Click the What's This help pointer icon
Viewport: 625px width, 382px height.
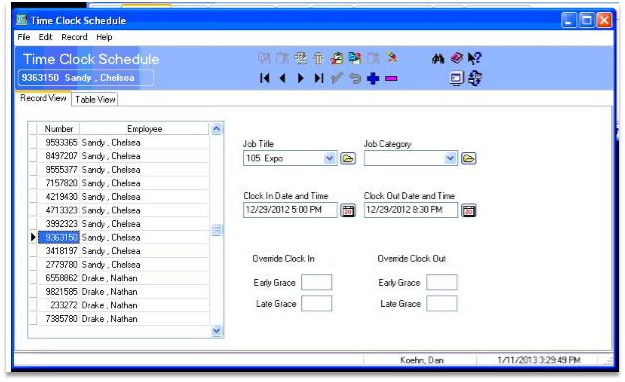pos(474,59)
